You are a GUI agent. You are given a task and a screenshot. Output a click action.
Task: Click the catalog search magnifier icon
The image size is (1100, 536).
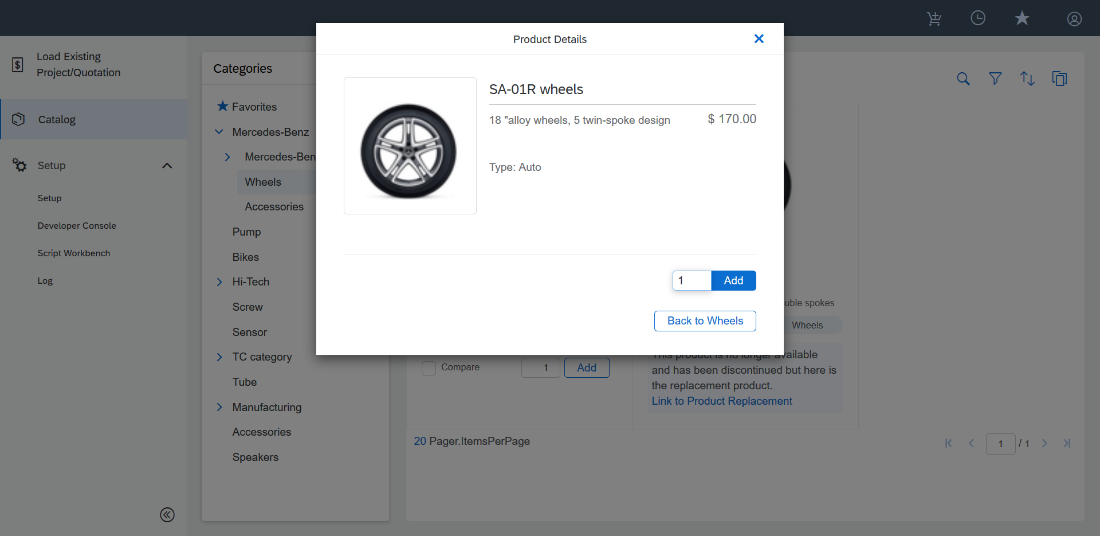click(963, 79)
